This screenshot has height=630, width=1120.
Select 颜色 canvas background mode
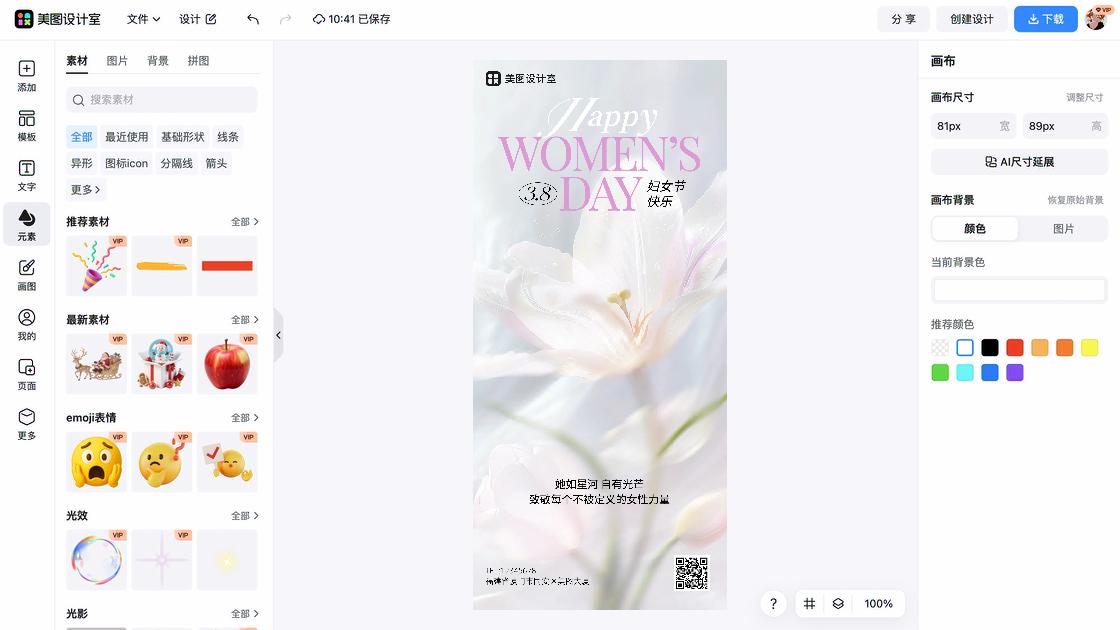tap(975, 229)
